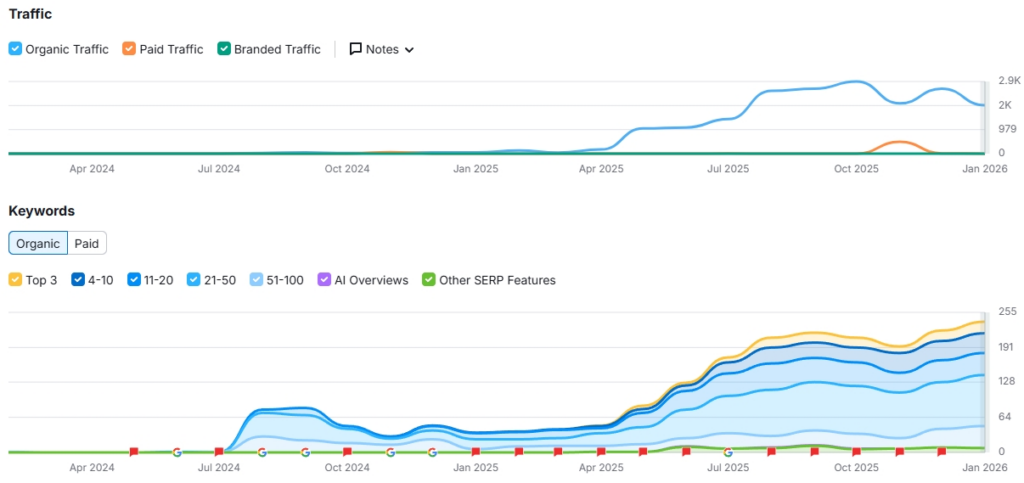Image resolution: width=1024 pixels, height=483 pixels.
Task: Switch to the Paid keywords tab
Action: click(87, 243)
